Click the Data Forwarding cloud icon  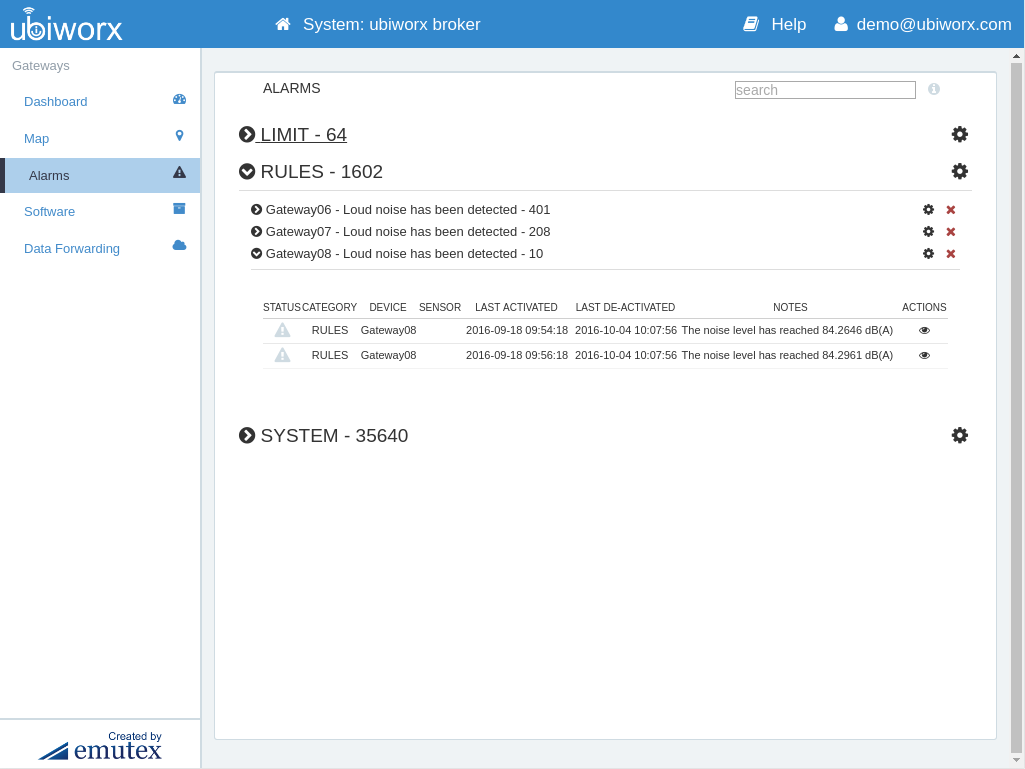click(179, 245)
